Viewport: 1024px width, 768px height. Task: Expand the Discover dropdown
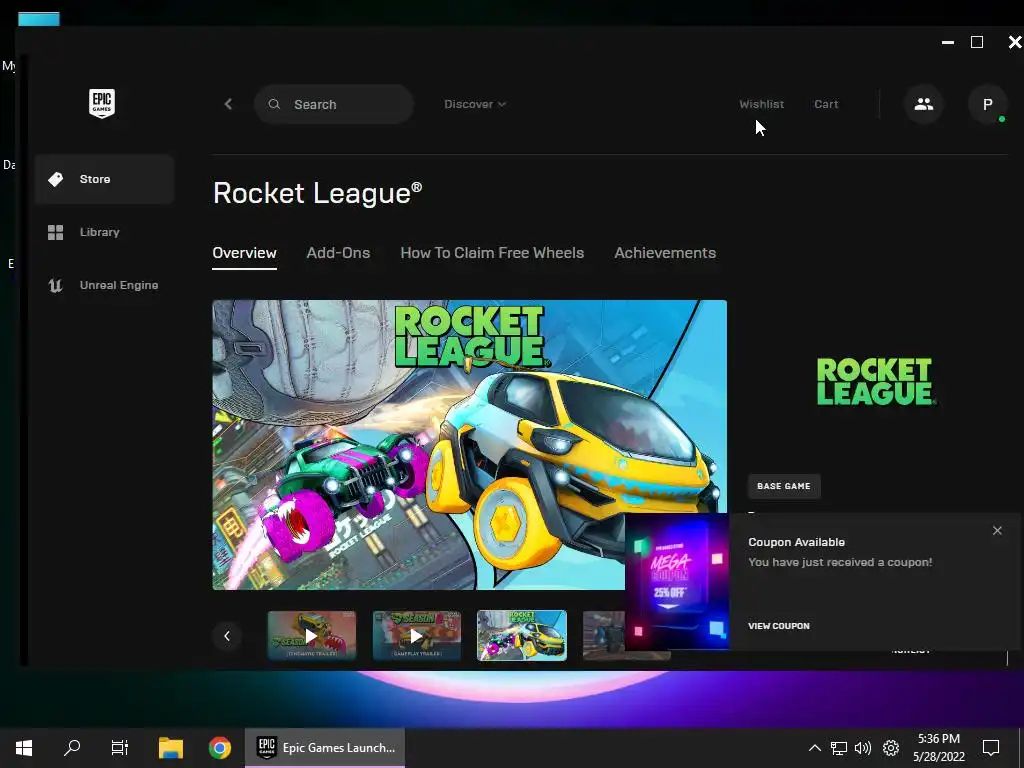[x=475, y=104]
